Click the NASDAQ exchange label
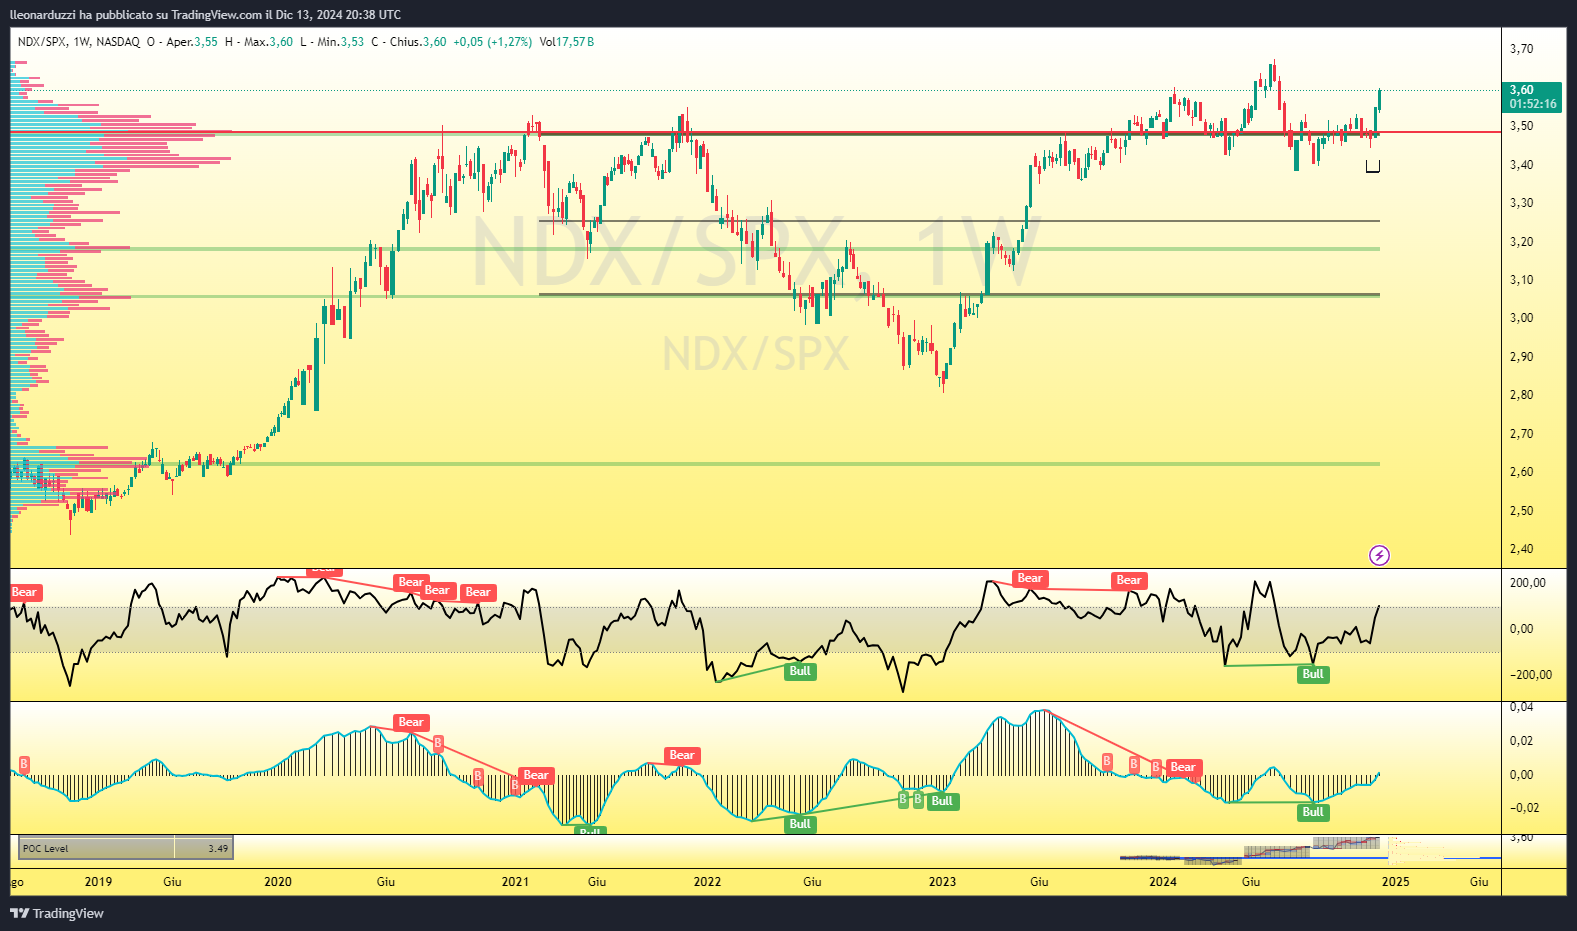This screenshot has width=1577, height=931. [x=119, y=42]
